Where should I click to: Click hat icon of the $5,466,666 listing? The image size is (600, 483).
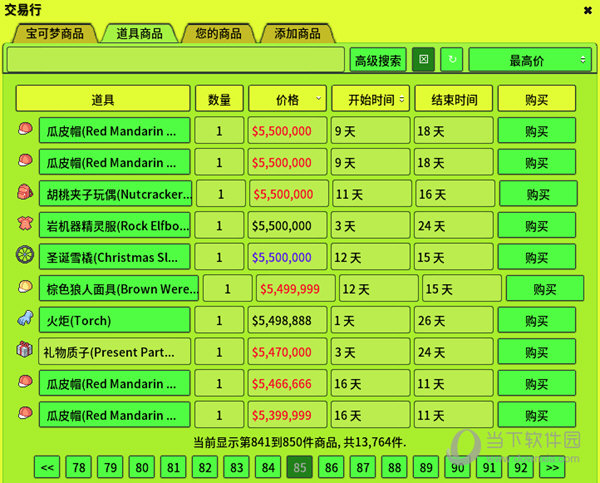click(25, 381)
